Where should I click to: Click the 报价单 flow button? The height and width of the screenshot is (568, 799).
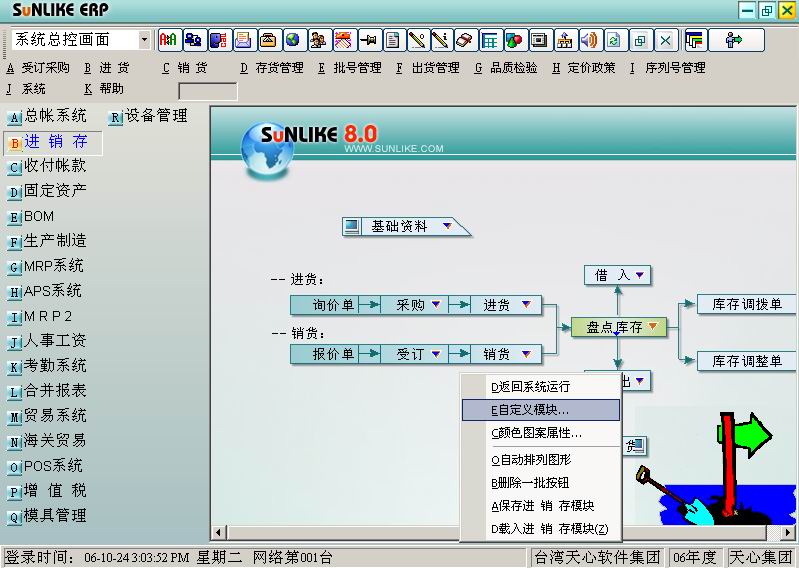tap(325, 354)
